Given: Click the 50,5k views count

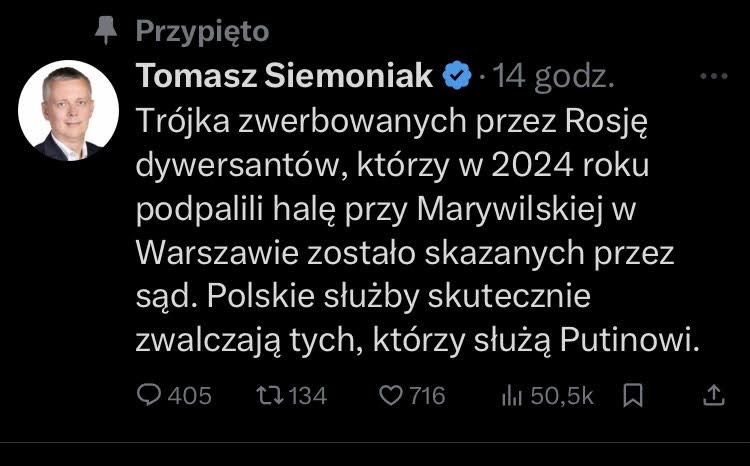Looking at the screenshot, I should 562,396.
